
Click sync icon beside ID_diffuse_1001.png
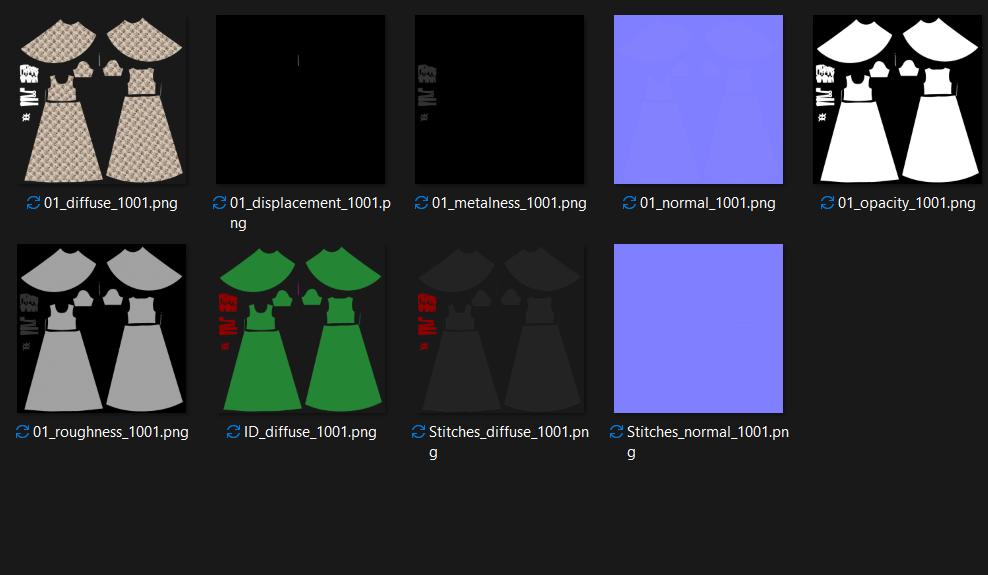(234, 431)
